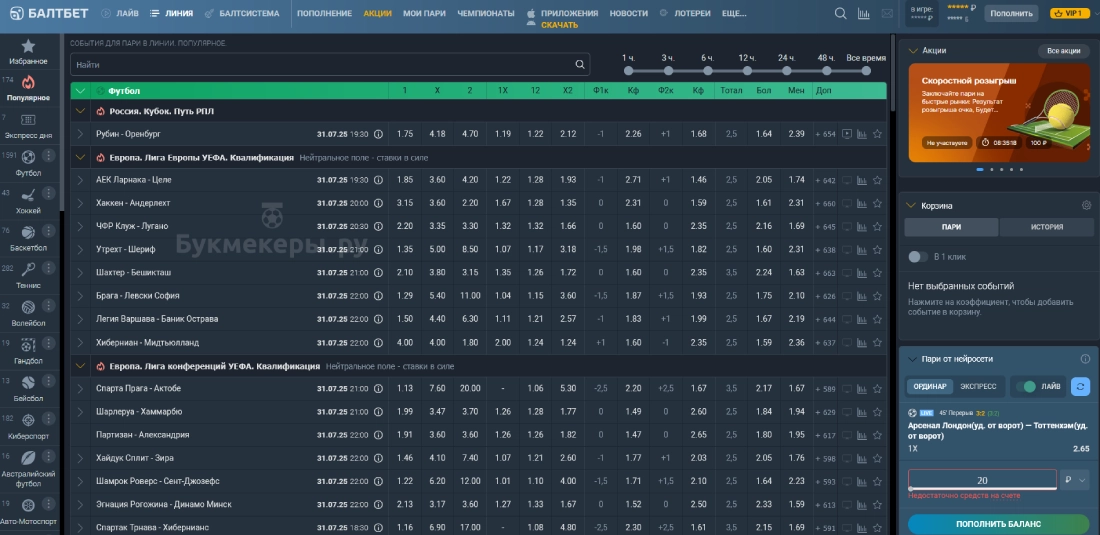This screenshot has width=1100, height=535.
Task: Toggle the ЛАЙВ switch in neural bets
Action: [x=1026, y=386]
